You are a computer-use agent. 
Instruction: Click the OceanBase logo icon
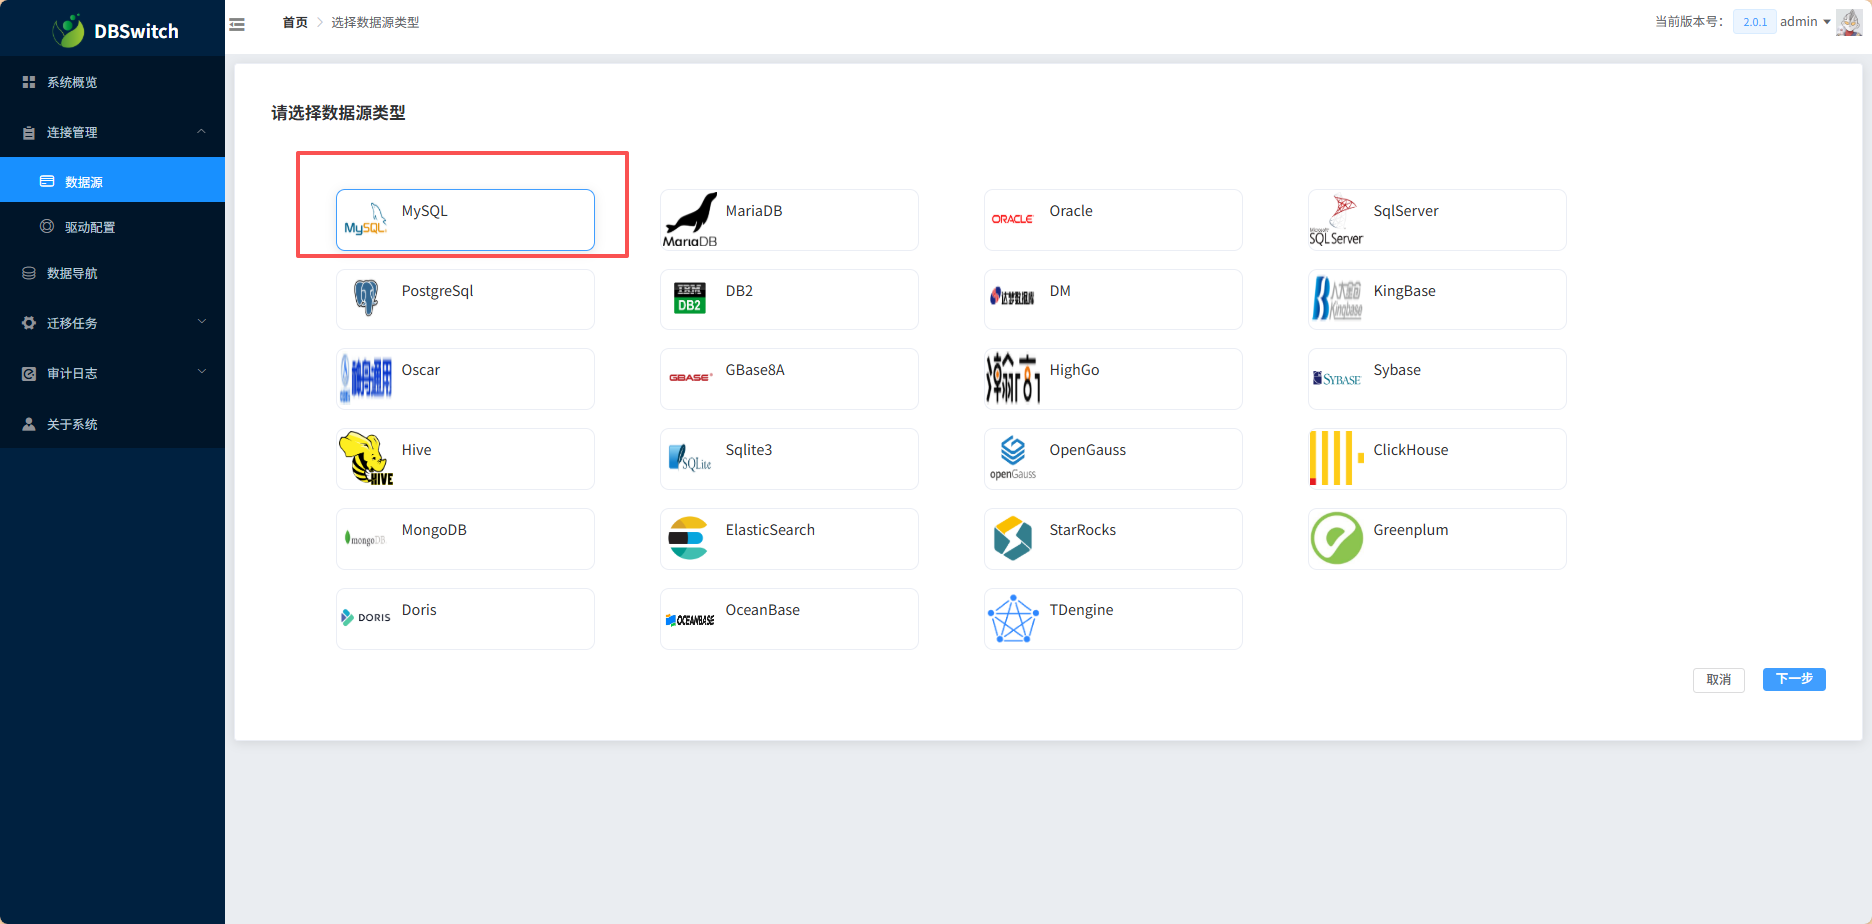coord(690,620)
